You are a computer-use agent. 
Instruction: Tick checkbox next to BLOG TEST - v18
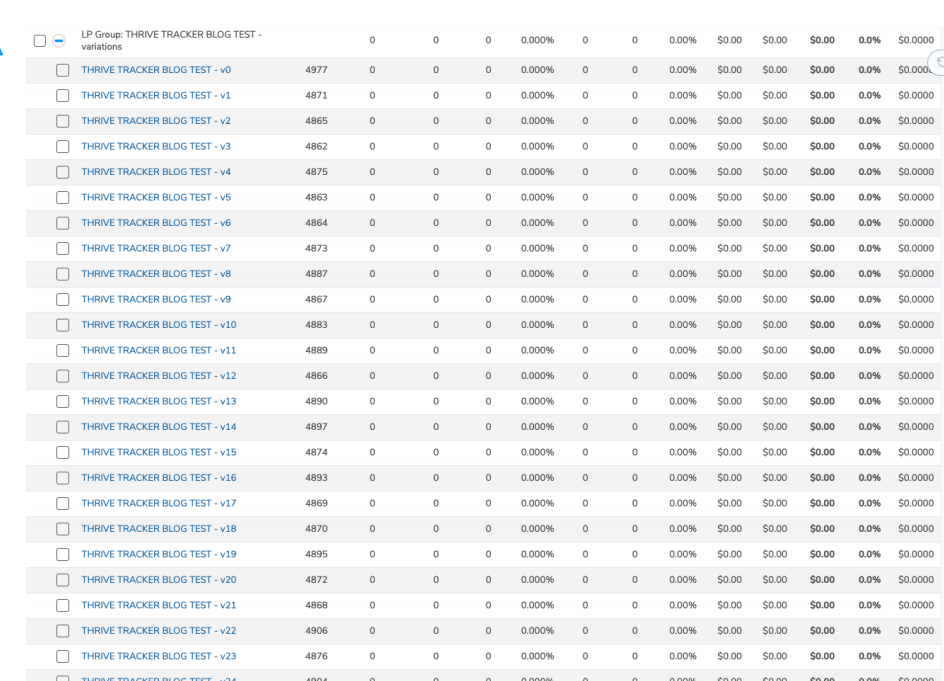63,529
